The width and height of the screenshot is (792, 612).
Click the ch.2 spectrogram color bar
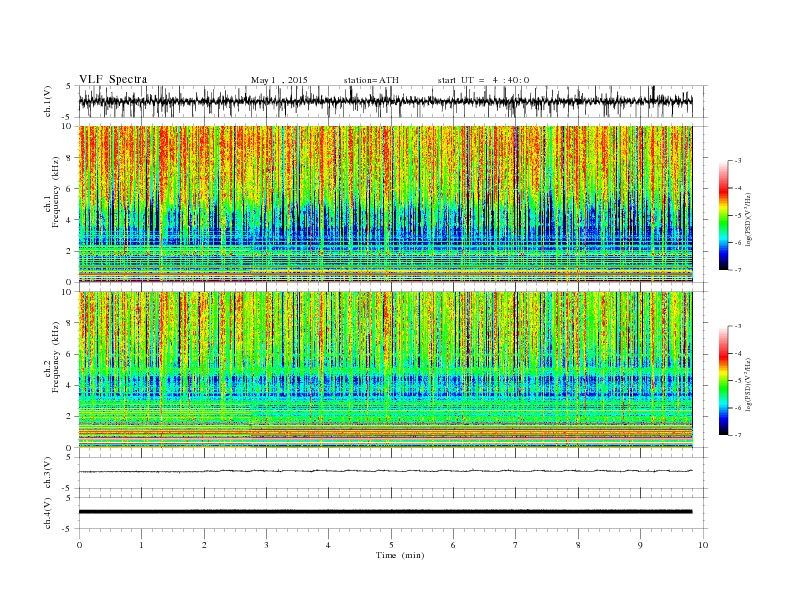[x=723, y=381]
